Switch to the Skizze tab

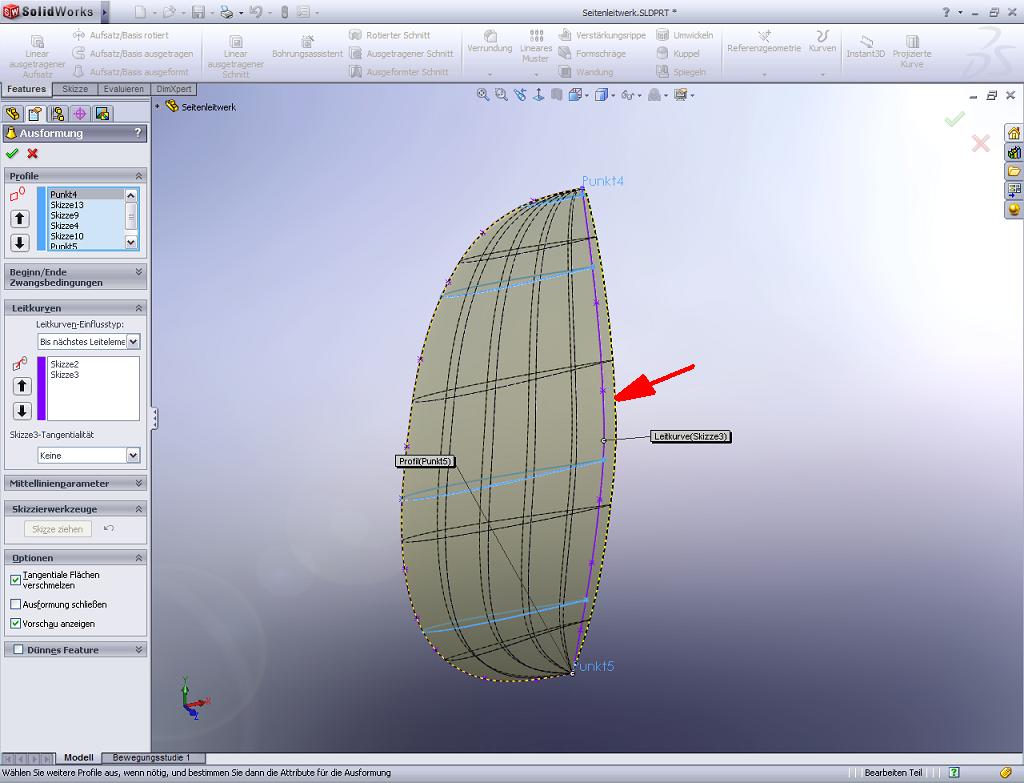point(75,89)
